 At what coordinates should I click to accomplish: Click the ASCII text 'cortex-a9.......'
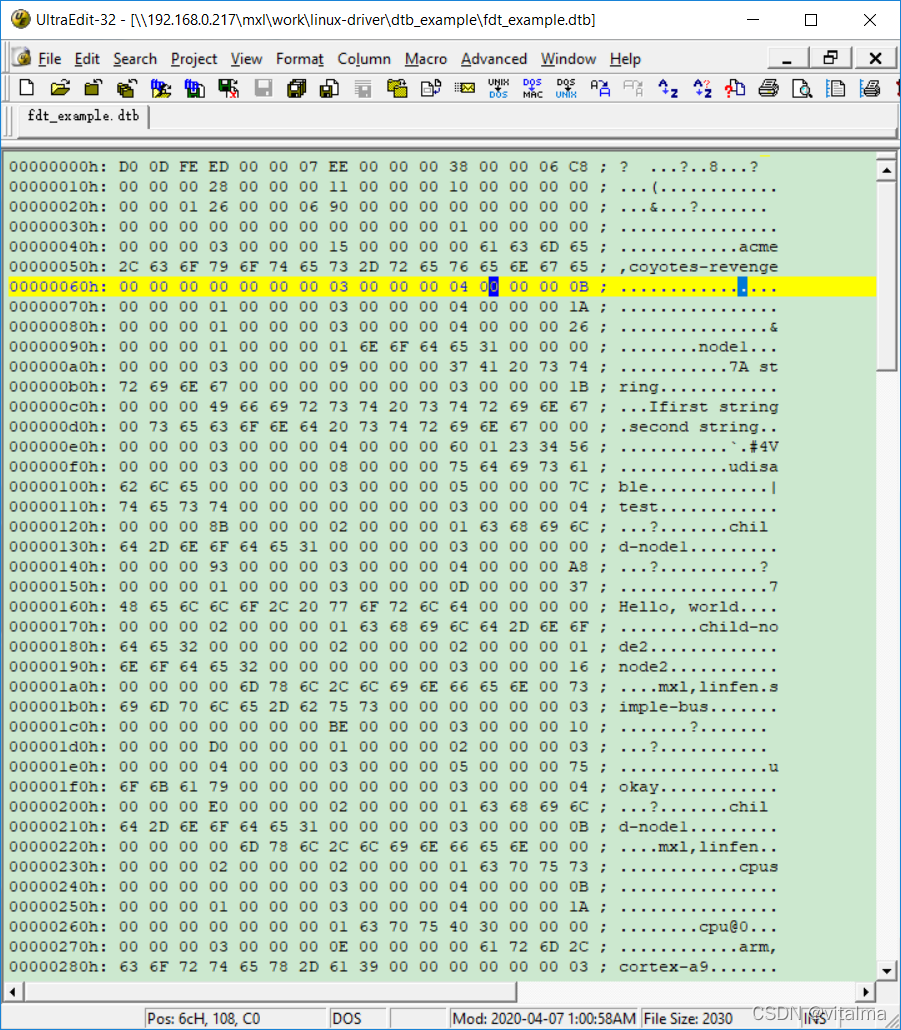[698, 967]
